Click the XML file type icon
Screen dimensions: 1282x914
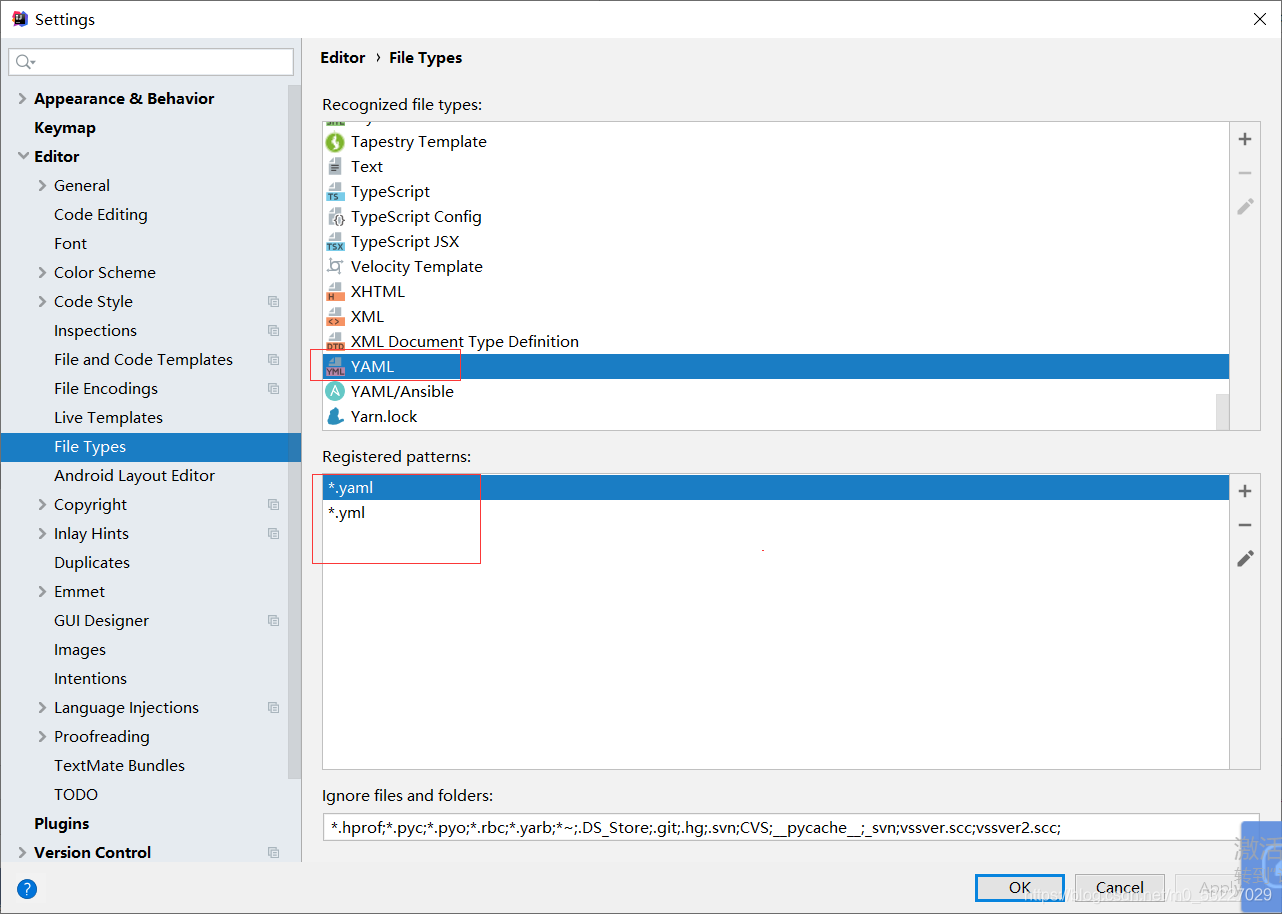tap(335, 317)
